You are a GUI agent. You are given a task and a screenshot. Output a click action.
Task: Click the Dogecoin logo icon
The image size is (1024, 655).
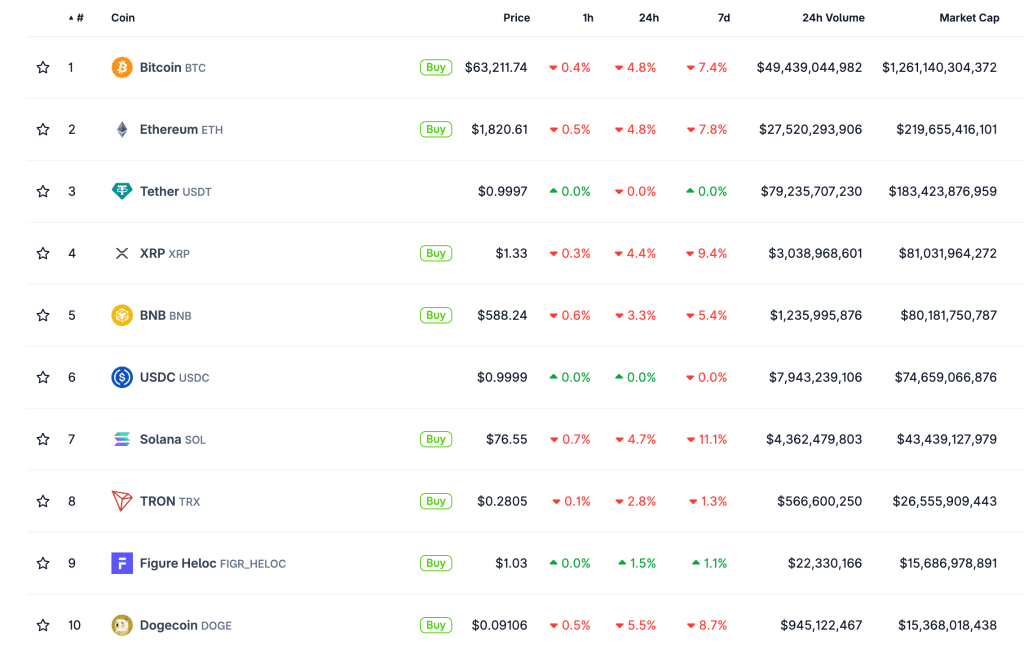(121, 626)
